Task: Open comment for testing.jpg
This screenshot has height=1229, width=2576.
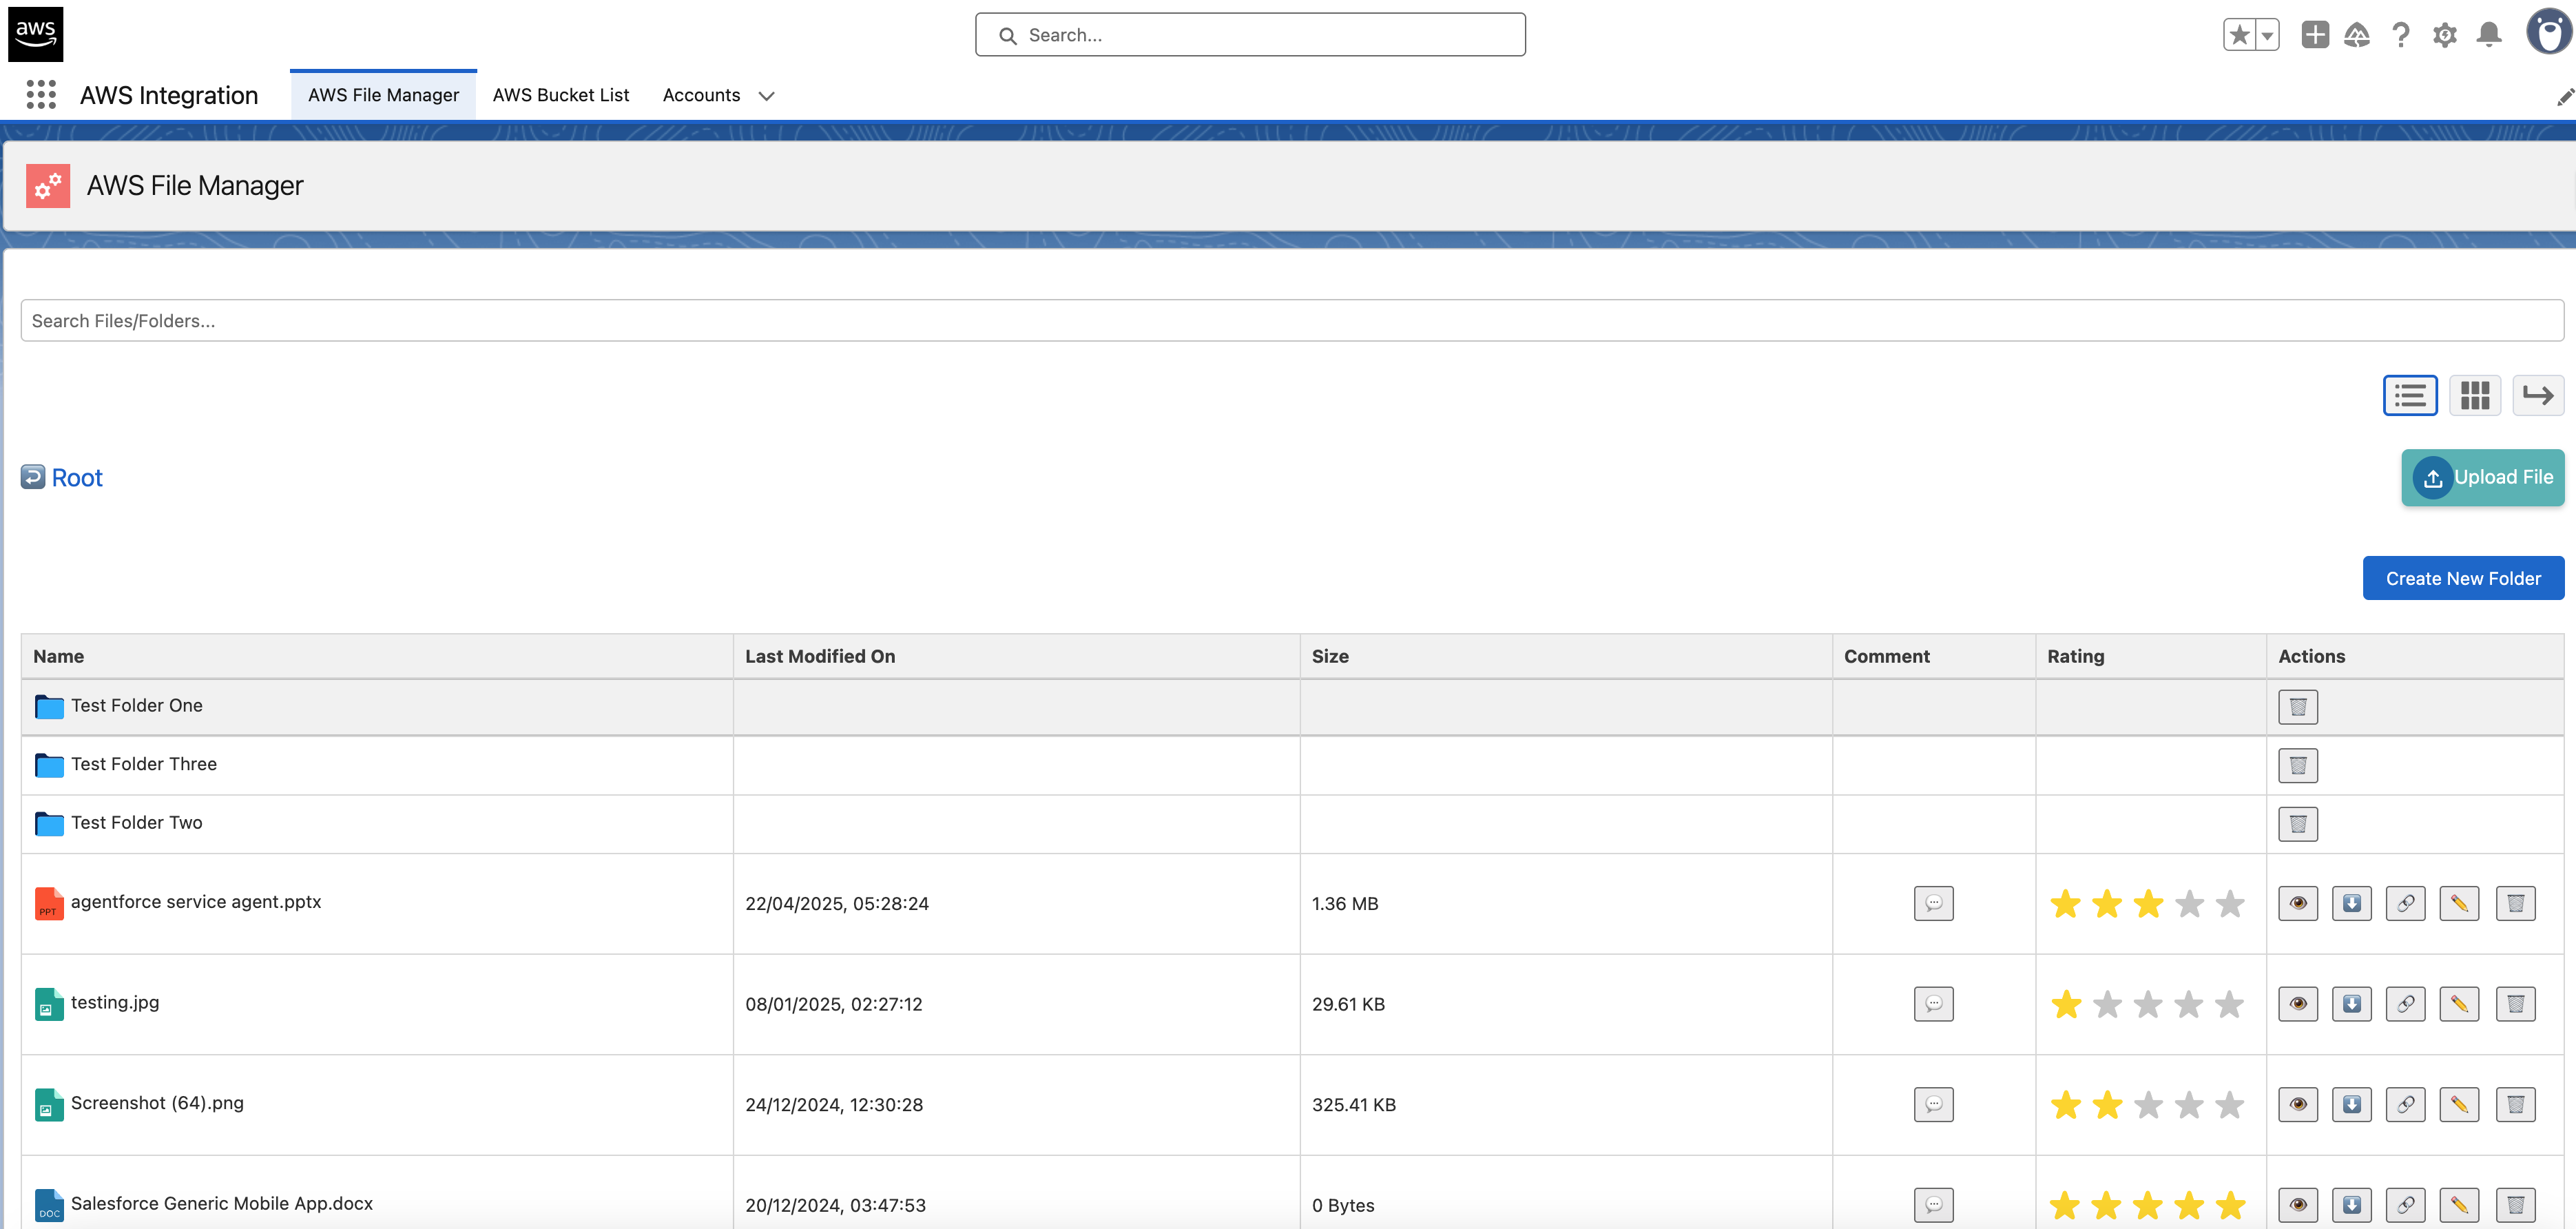Action: (x=1934, y=1004)
